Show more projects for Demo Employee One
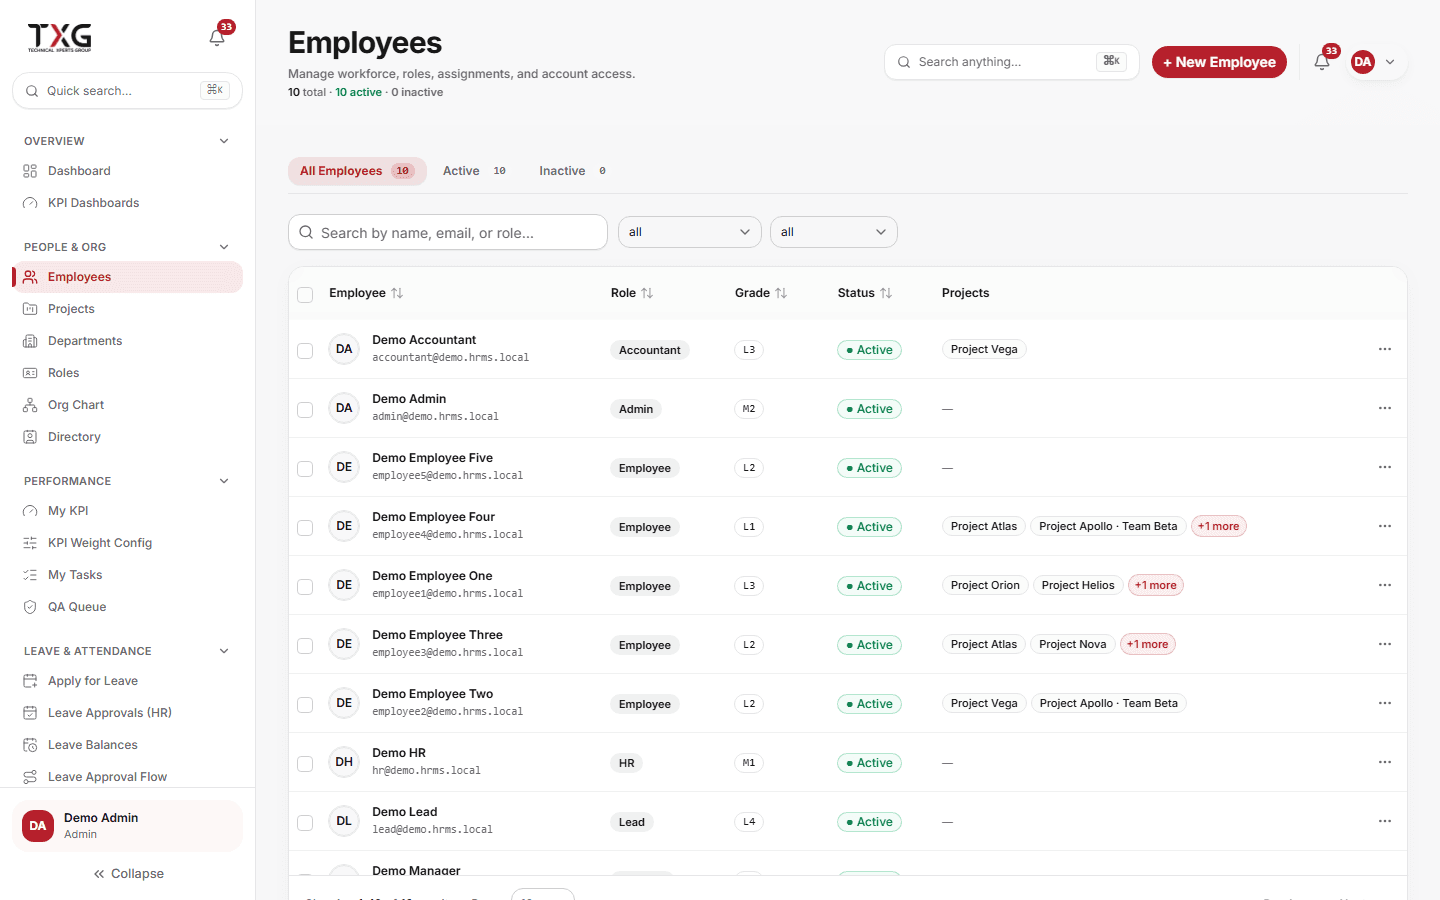1440x900 pixels. 1156,585
